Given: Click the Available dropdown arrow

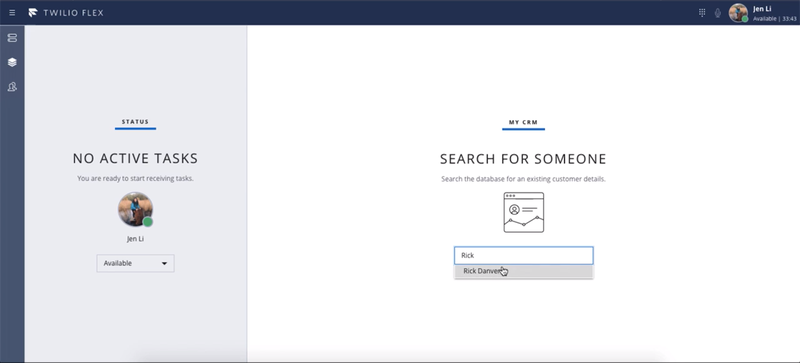Looking at the screenshot, I should (164, 263).
